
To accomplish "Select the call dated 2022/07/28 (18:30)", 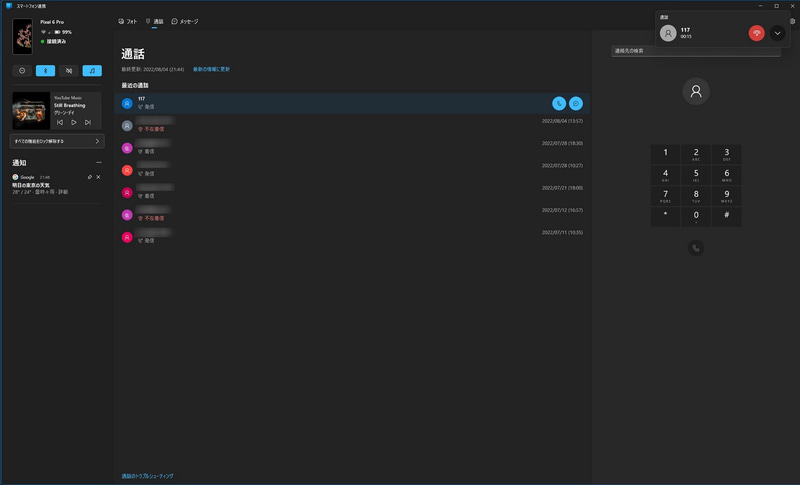I will (352, 148).
